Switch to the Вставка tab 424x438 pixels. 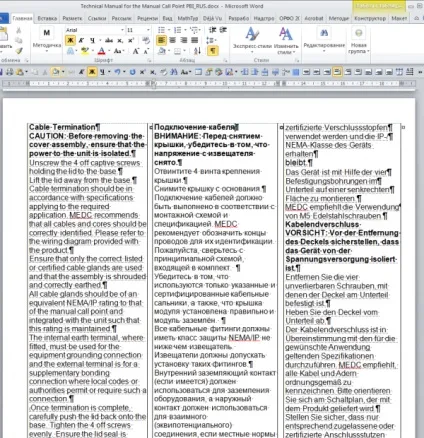[47, 18]
